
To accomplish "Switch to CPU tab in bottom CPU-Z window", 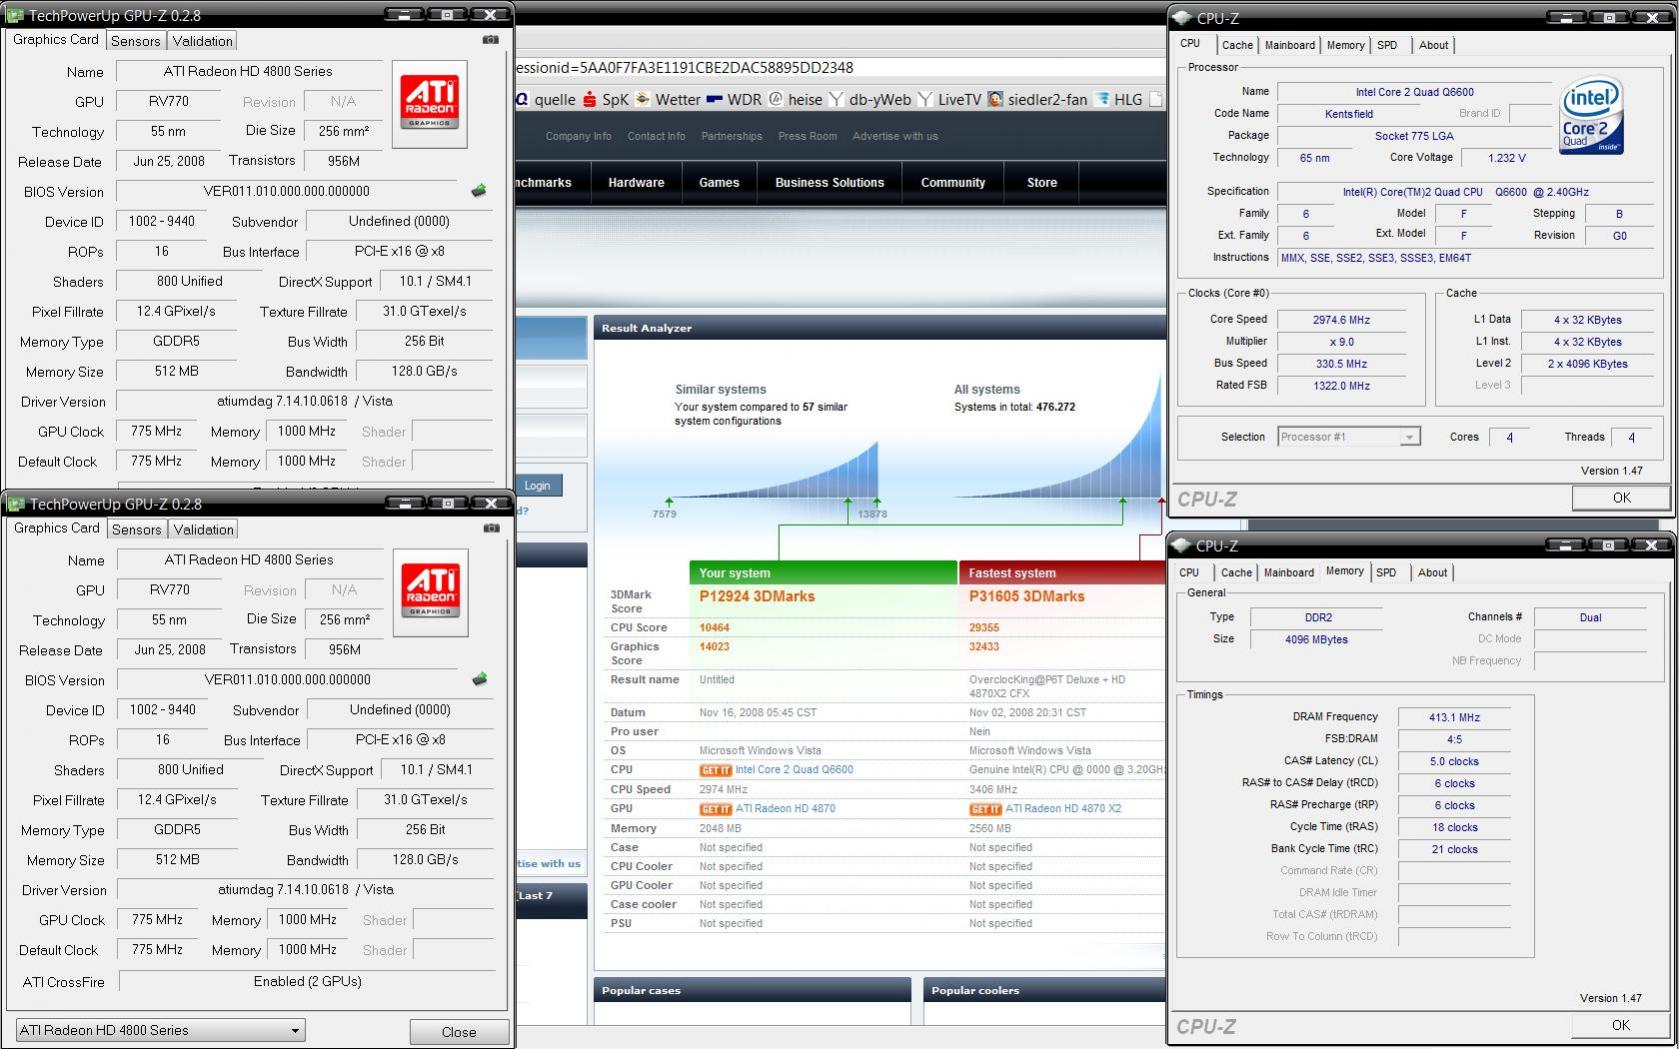I will pos(1189,573).
